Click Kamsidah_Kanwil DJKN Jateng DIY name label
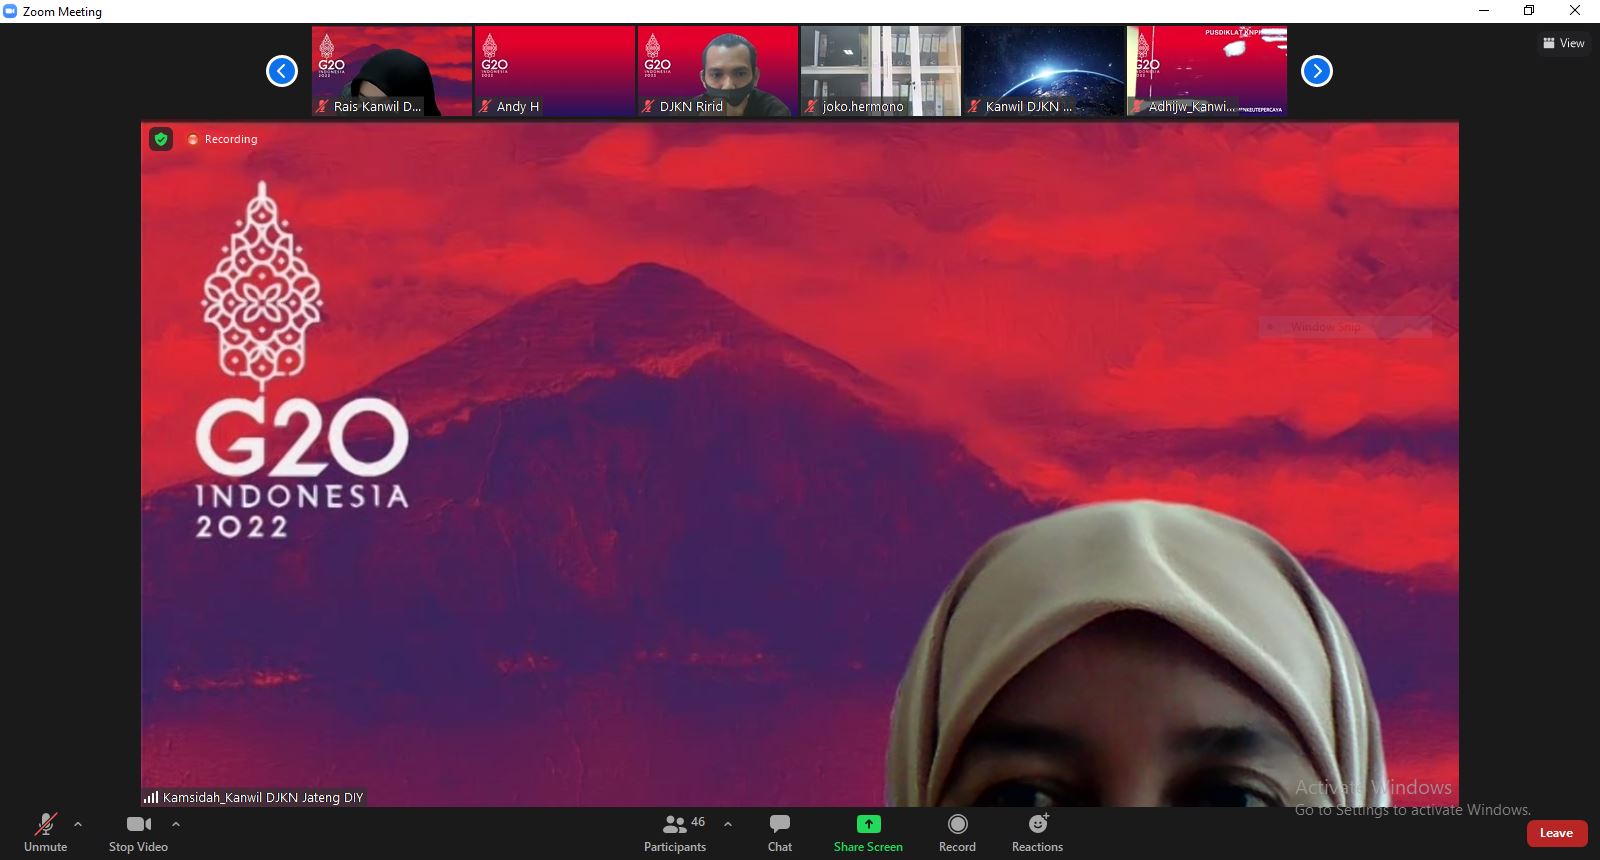This screenshot has height=860, width=1600. click(x=263, y=797)
